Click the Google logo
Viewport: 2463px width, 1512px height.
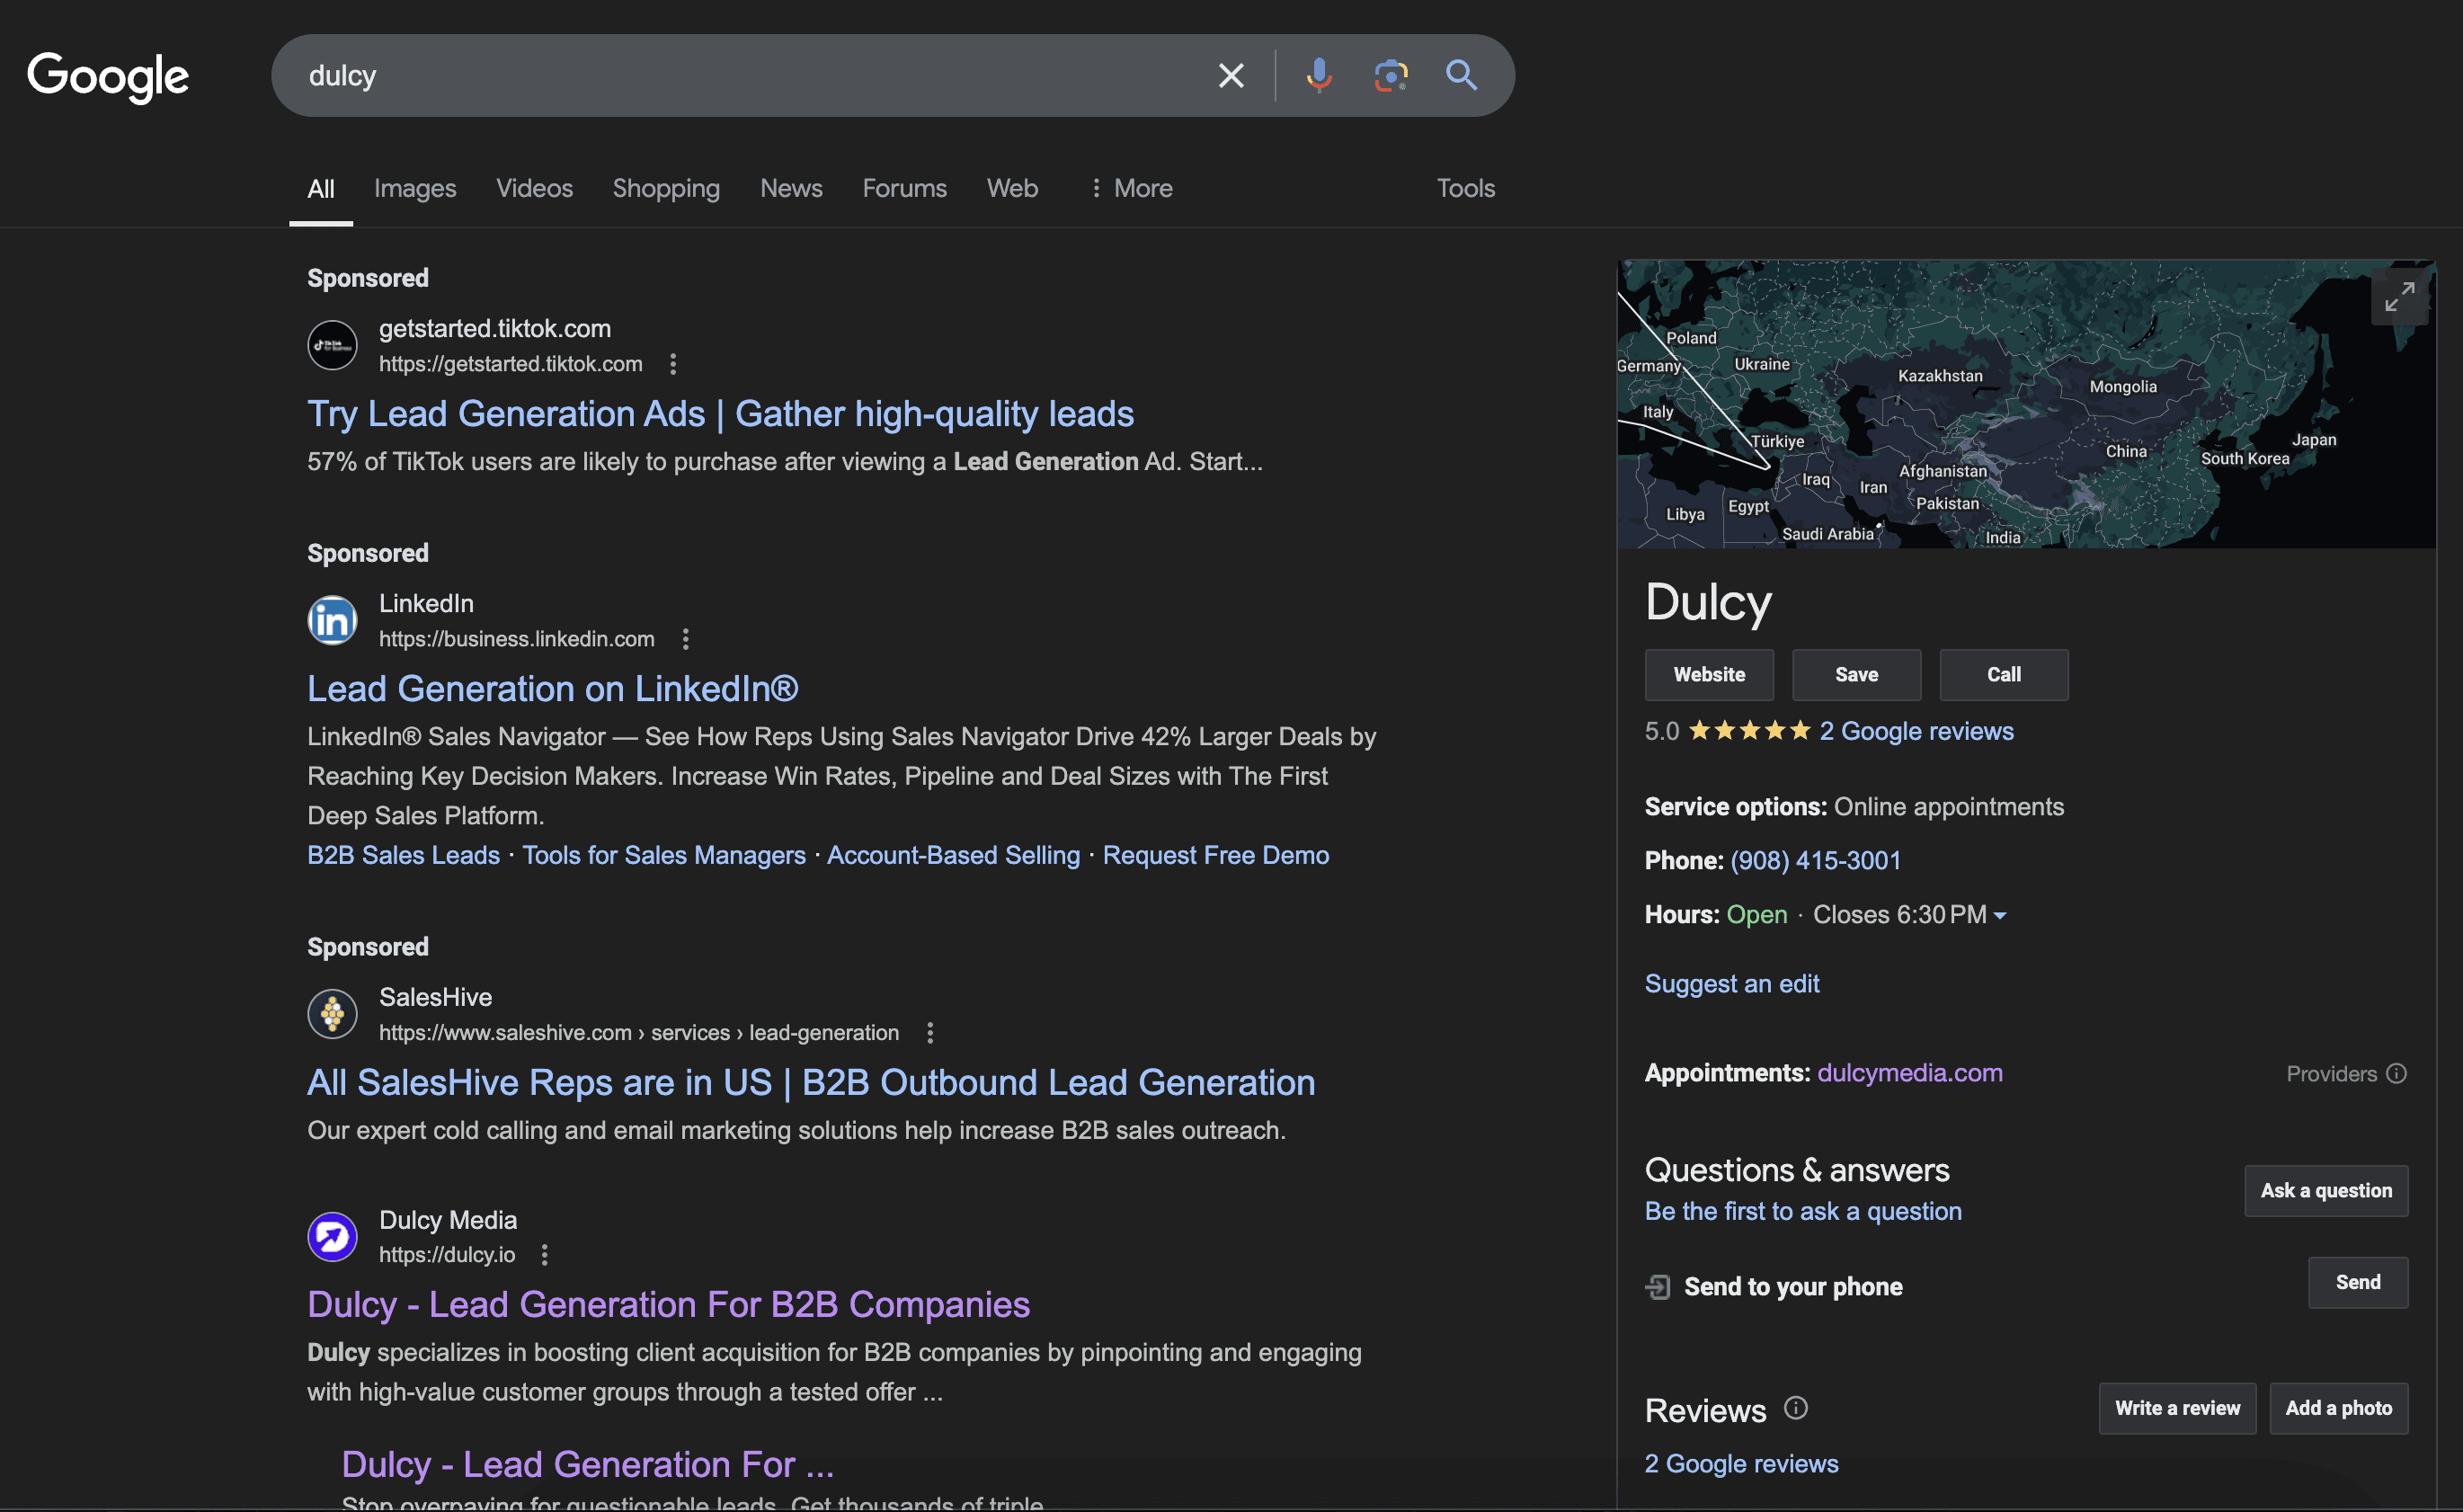tap(108, 76)
